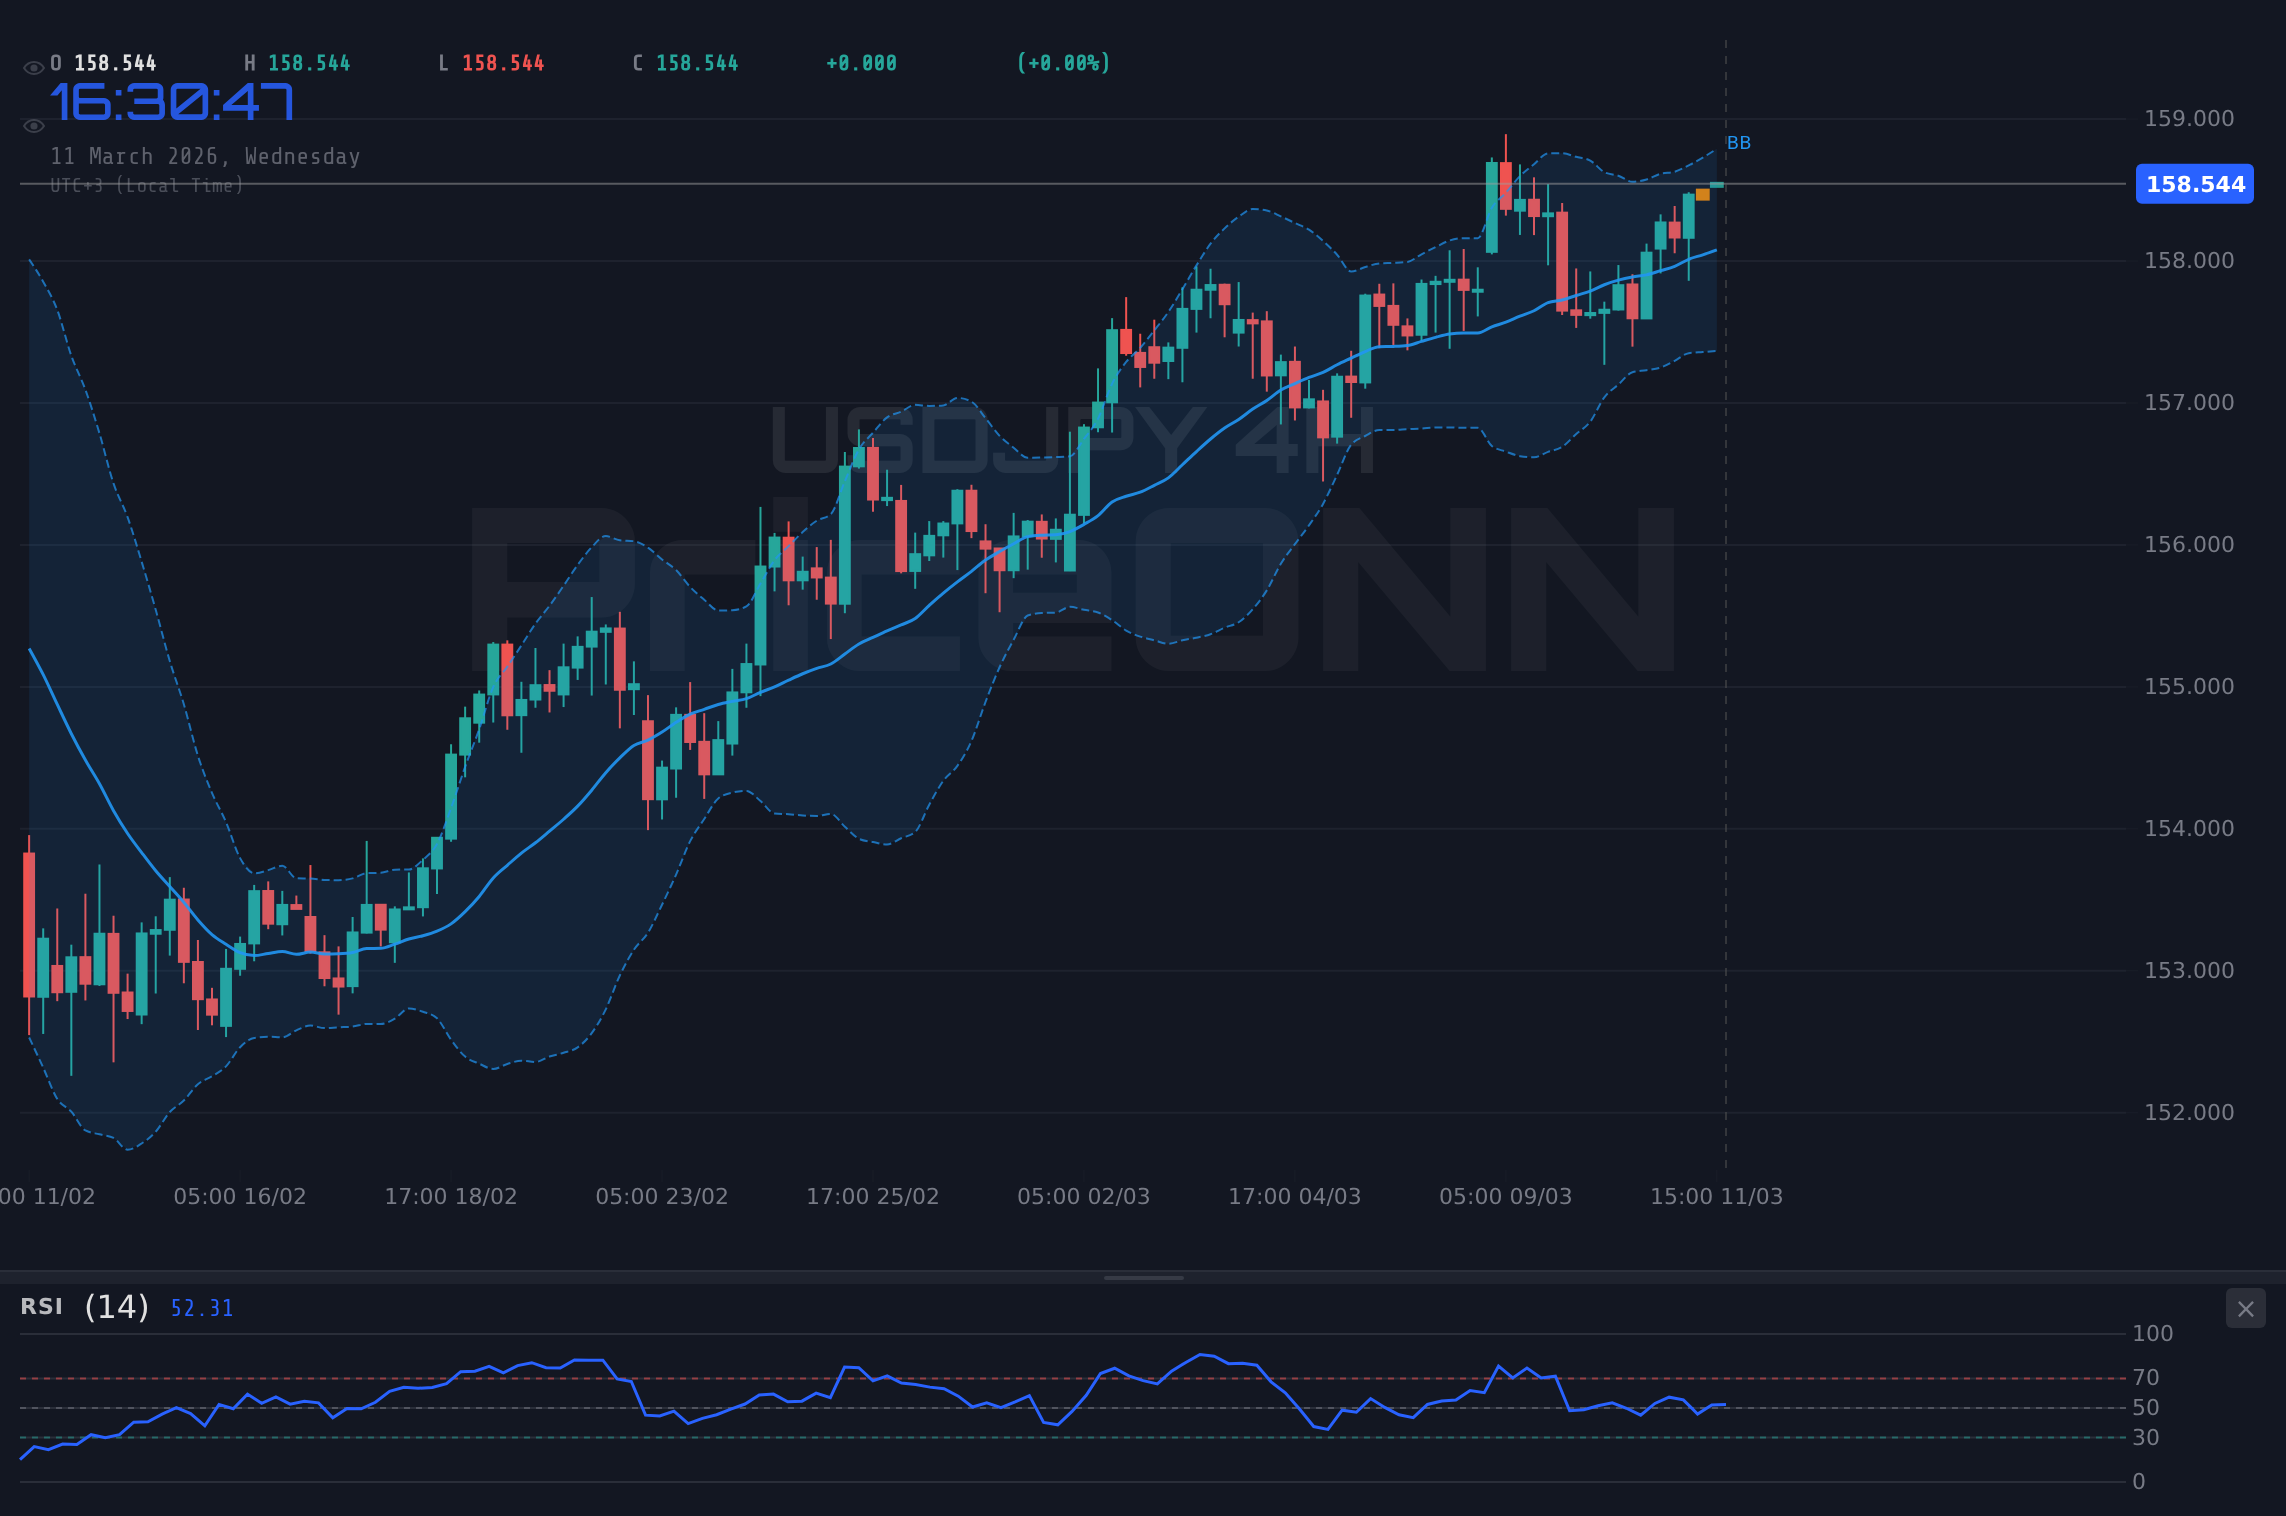The image size is (2286, 1516).
Task: Hide the Bollinger Bands indicator via its eye icon
Action: (33, 125)
